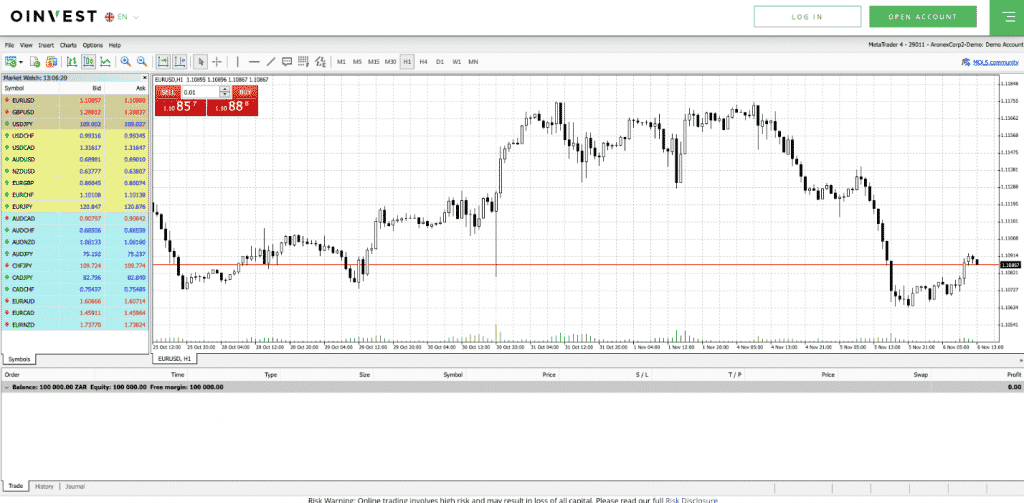Select USDJPY row in Market Watch
This screenshot has width=1024, height=503.
(x=75, y=124)
